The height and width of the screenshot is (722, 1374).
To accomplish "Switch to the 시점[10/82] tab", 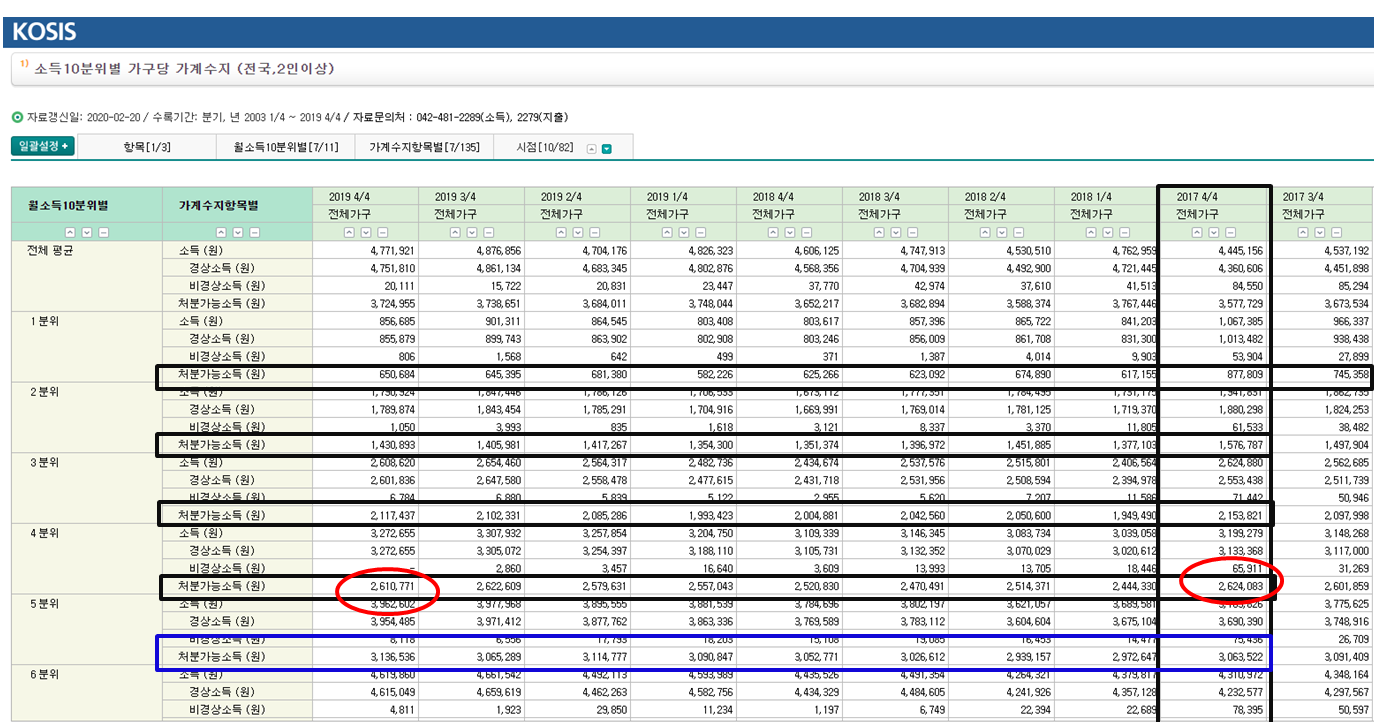I will pos(544,147).
